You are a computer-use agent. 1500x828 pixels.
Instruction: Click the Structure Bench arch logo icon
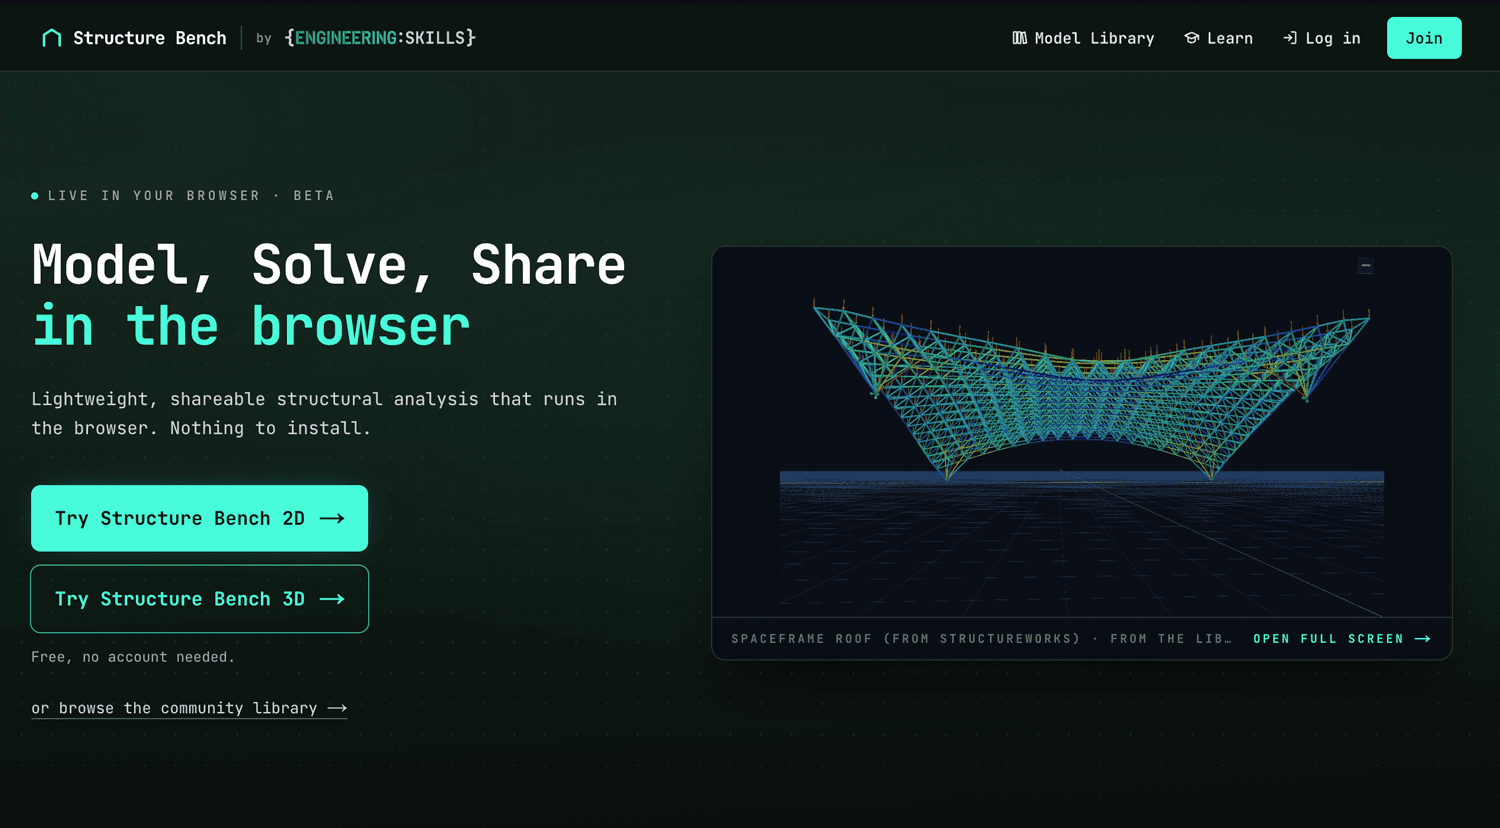click(x=52, y=38)
